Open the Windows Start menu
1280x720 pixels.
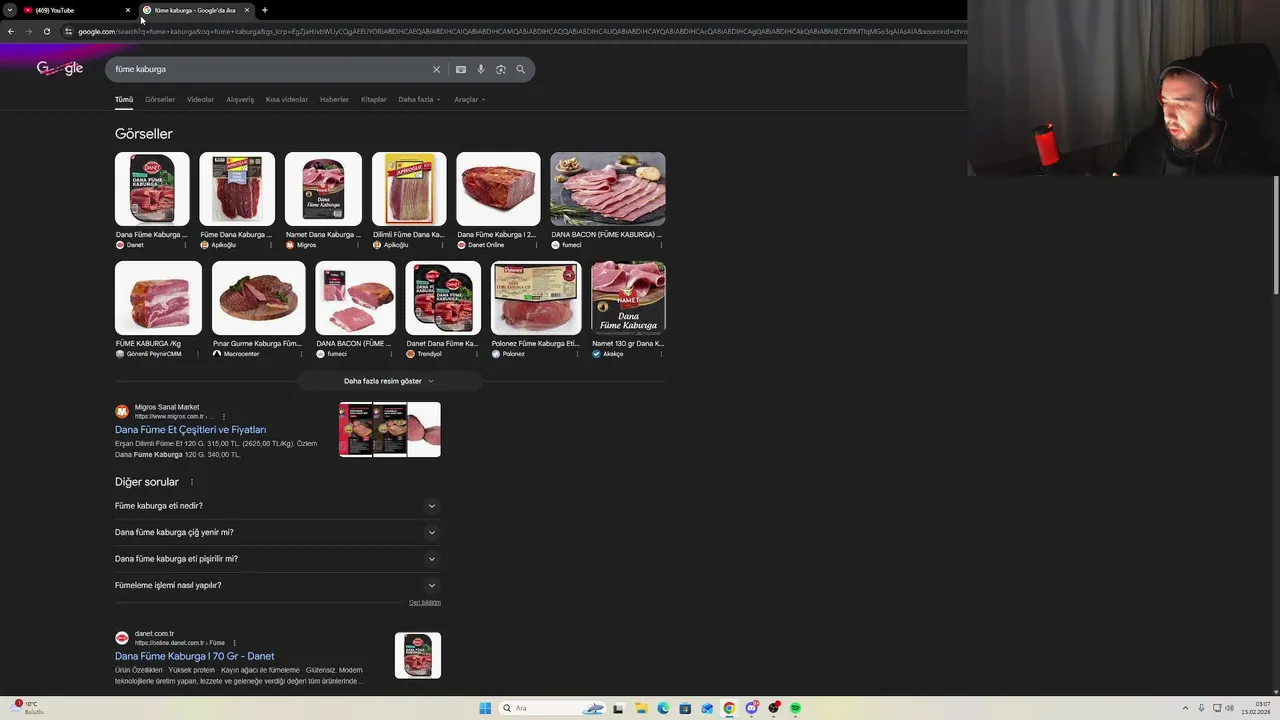[x=485, y=708]
